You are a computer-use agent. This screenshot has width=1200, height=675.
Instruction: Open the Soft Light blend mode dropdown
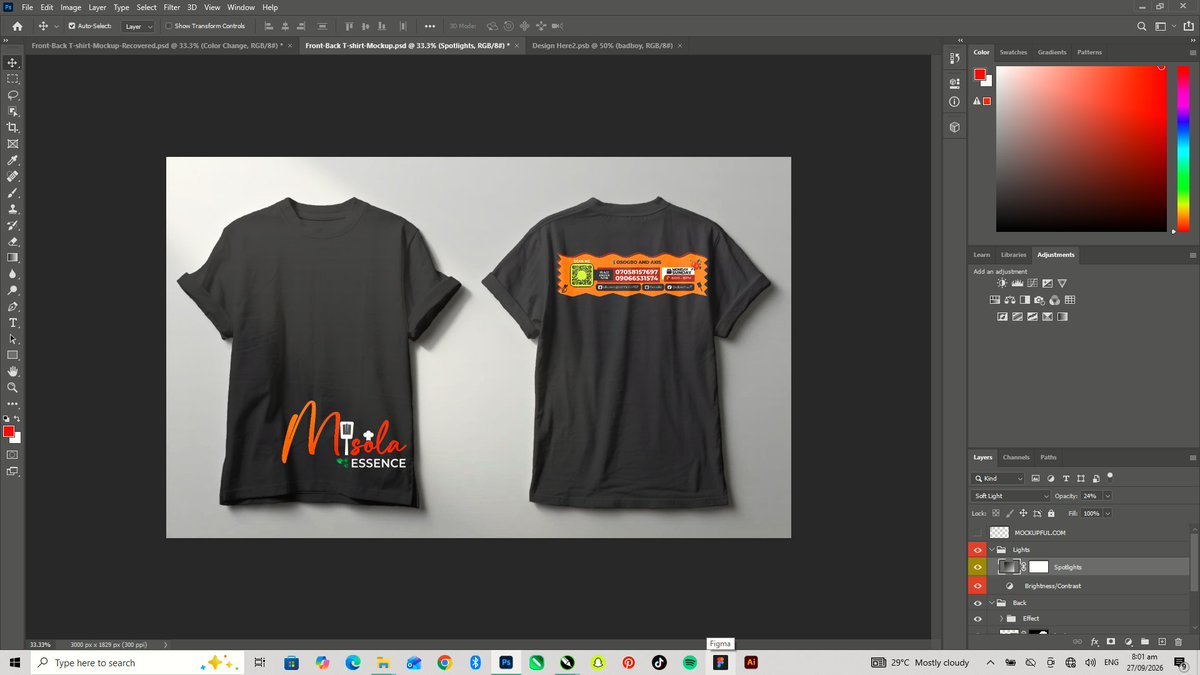coord(1011,496)
